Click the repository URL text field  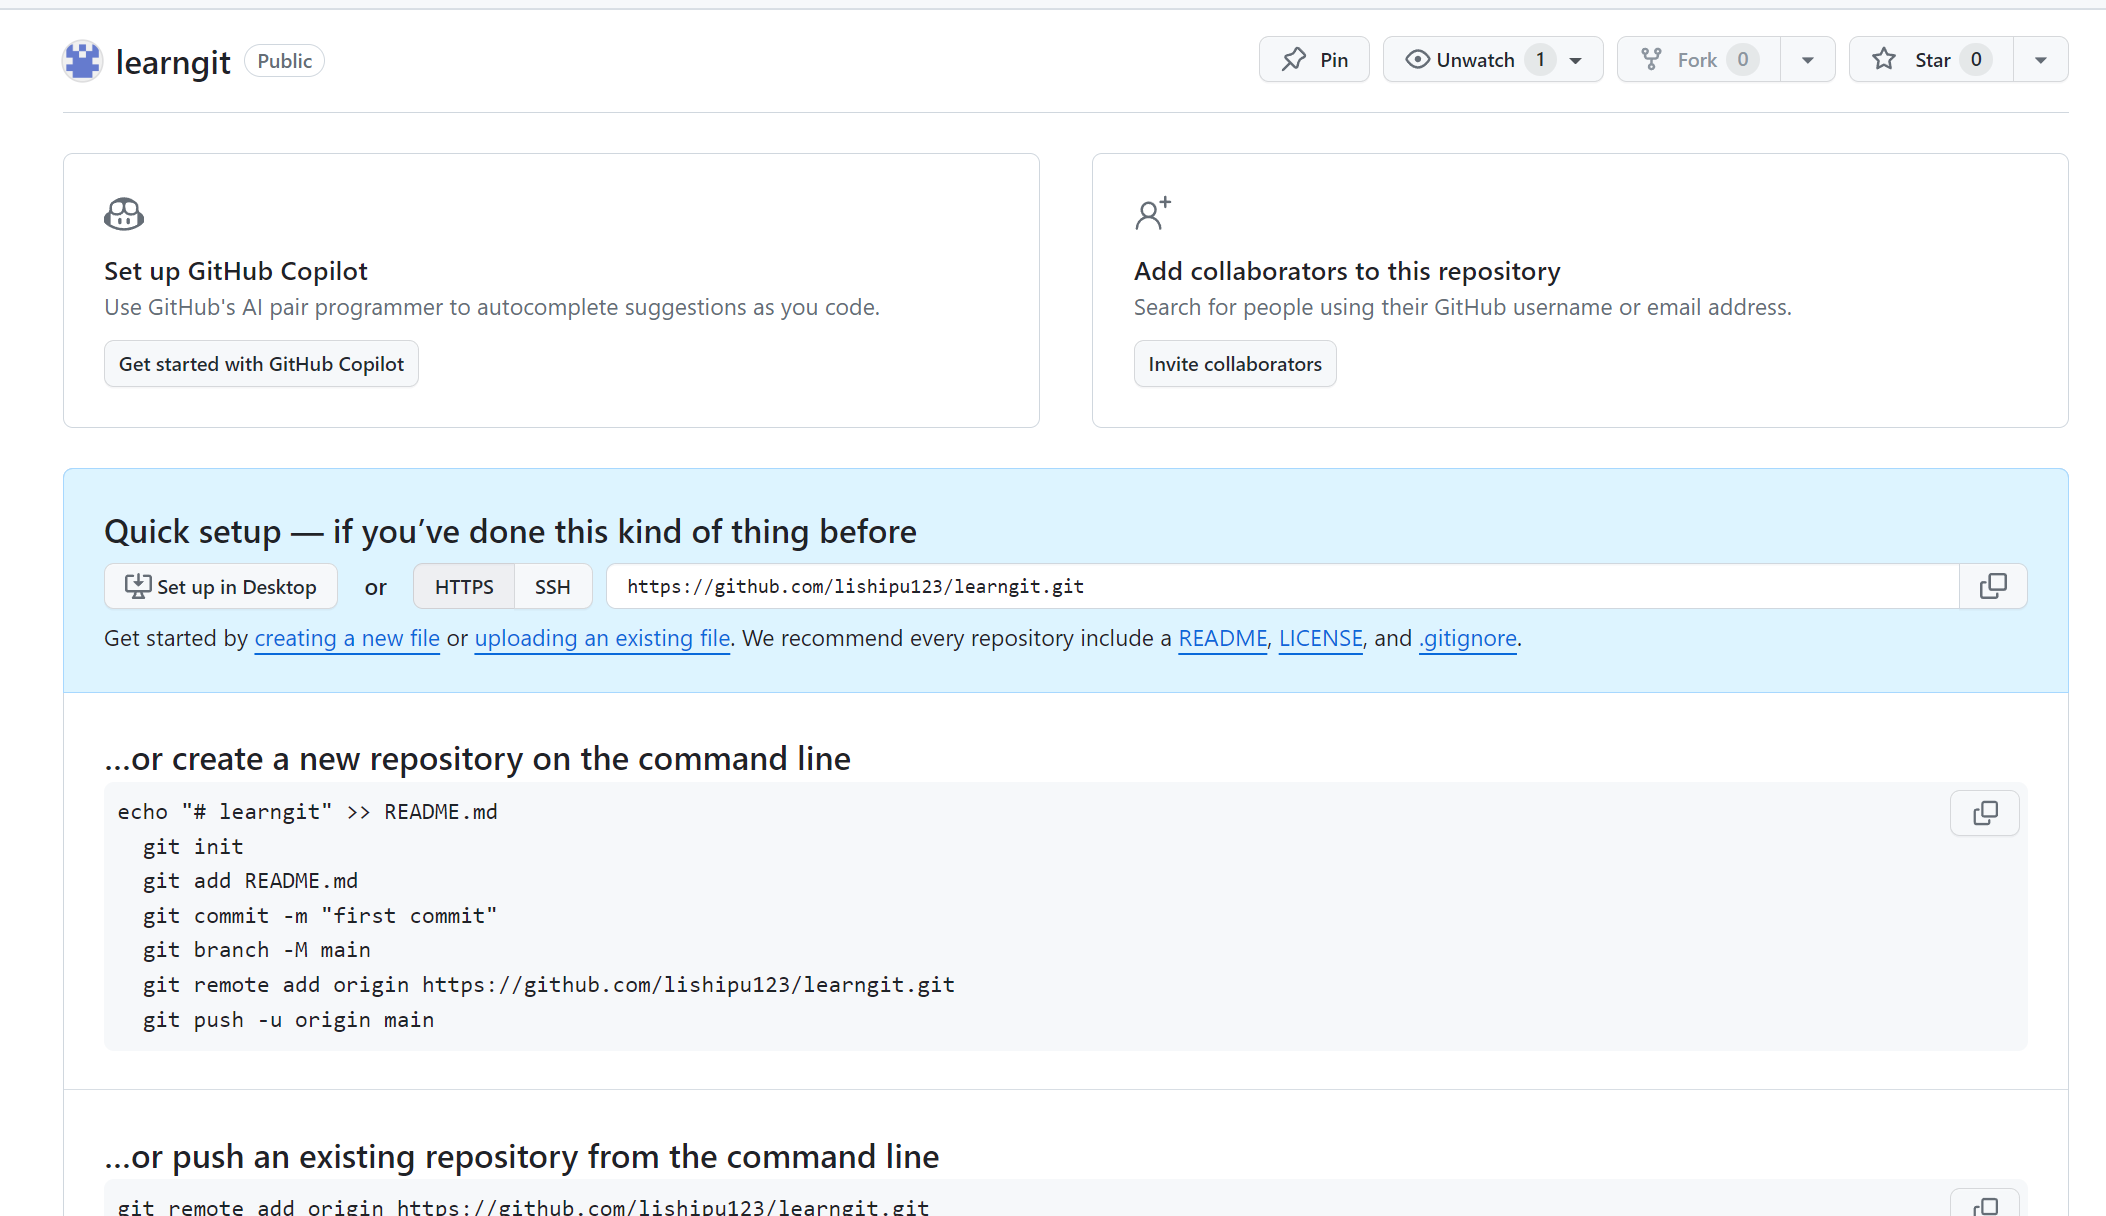(x=1280, y=587)
